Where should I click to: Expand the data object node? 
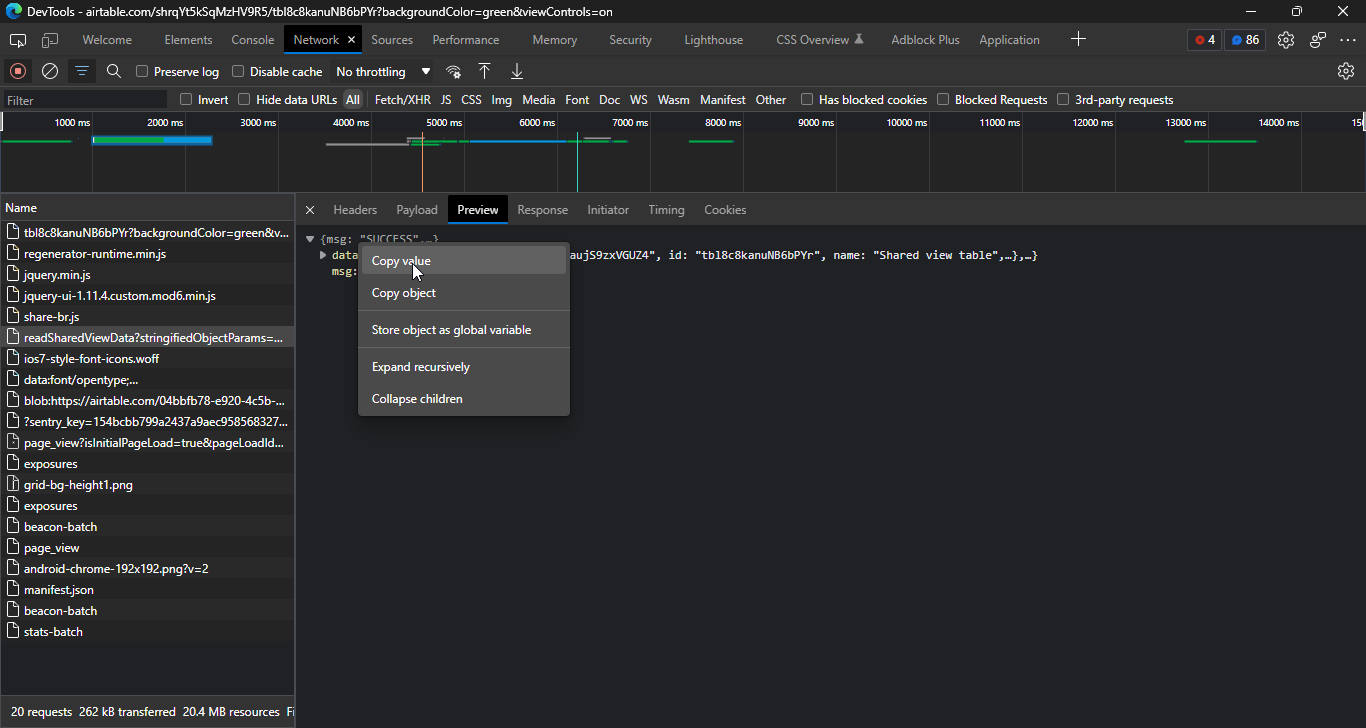(323, 255)
